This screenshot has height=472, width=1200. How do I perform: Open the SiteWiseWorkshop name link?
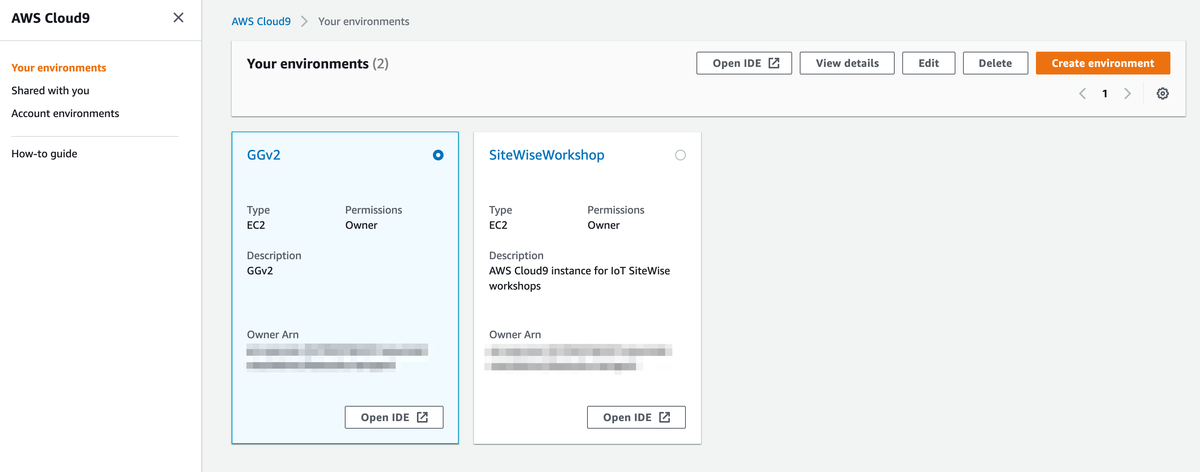click(x=546, y=155)
